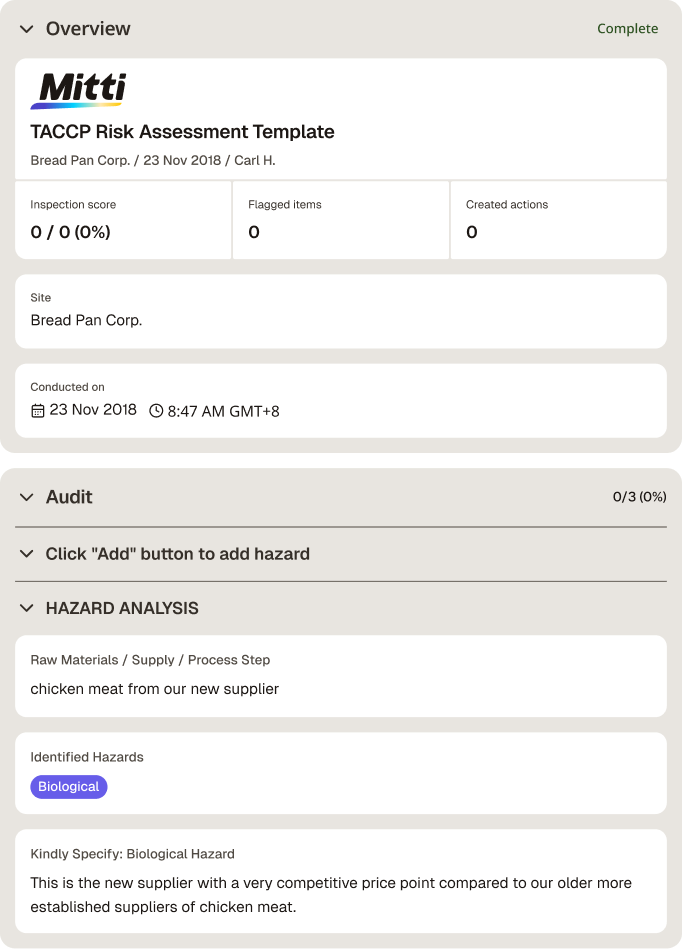
Task: Select the Biological hazard tag
Action: 68,787
